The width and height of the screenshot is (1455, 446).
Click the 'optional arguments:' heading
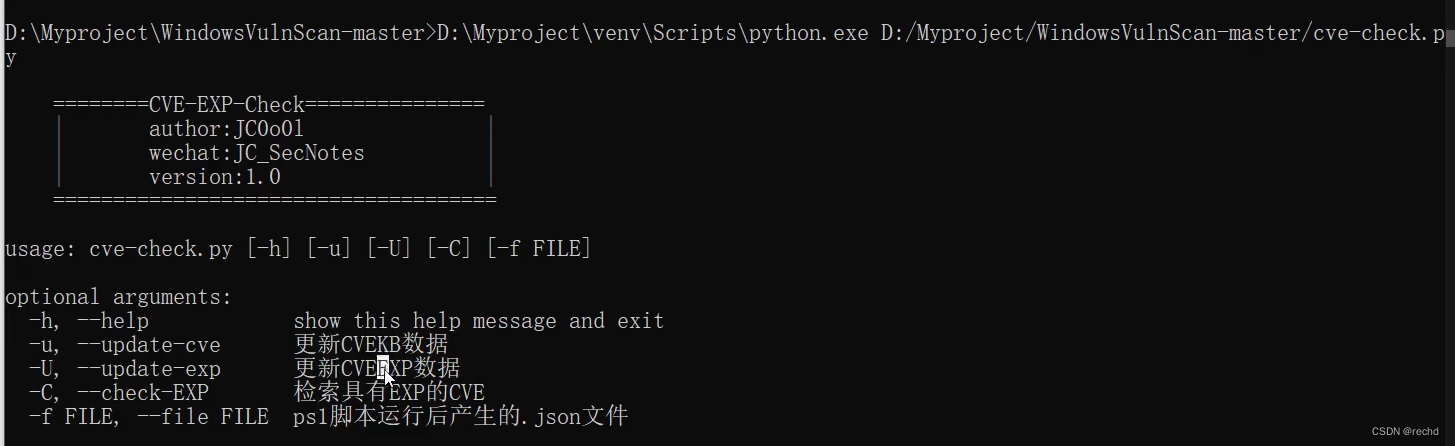[118, 297]
